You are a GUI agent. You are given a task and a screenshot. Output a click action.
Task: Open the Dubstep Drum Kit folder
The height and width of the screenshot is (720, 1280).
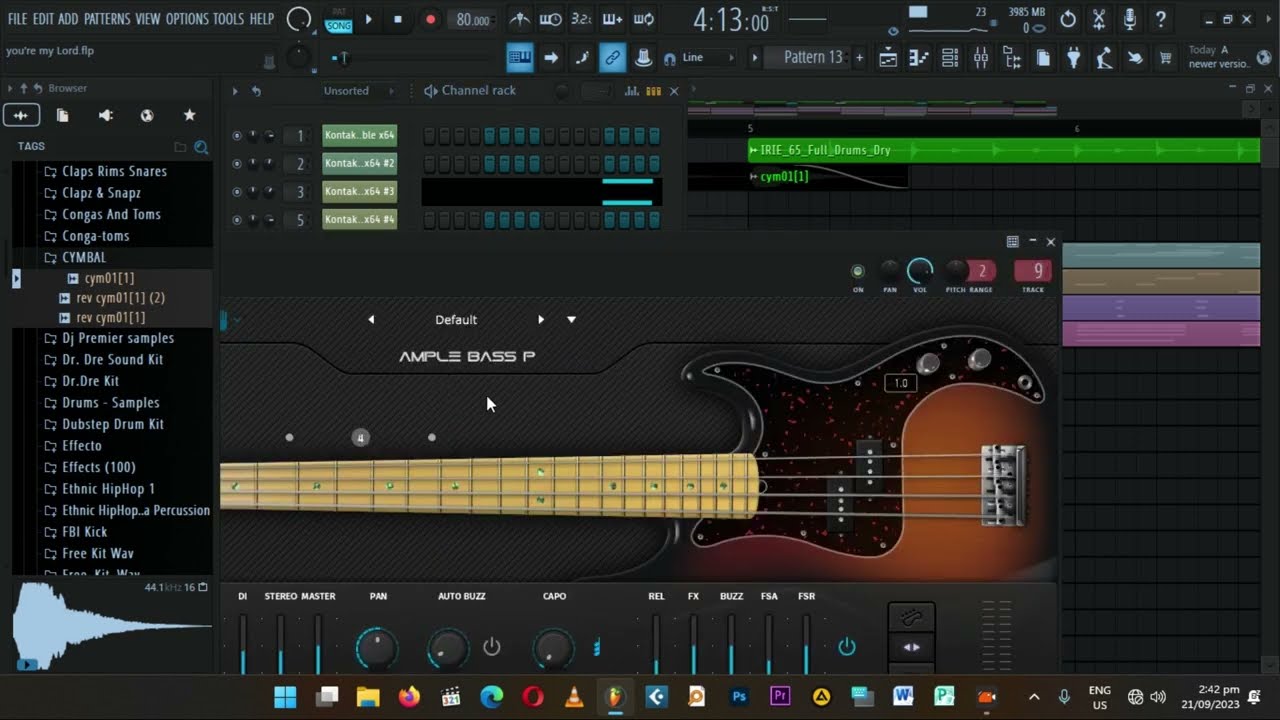(x=113, y=424)
